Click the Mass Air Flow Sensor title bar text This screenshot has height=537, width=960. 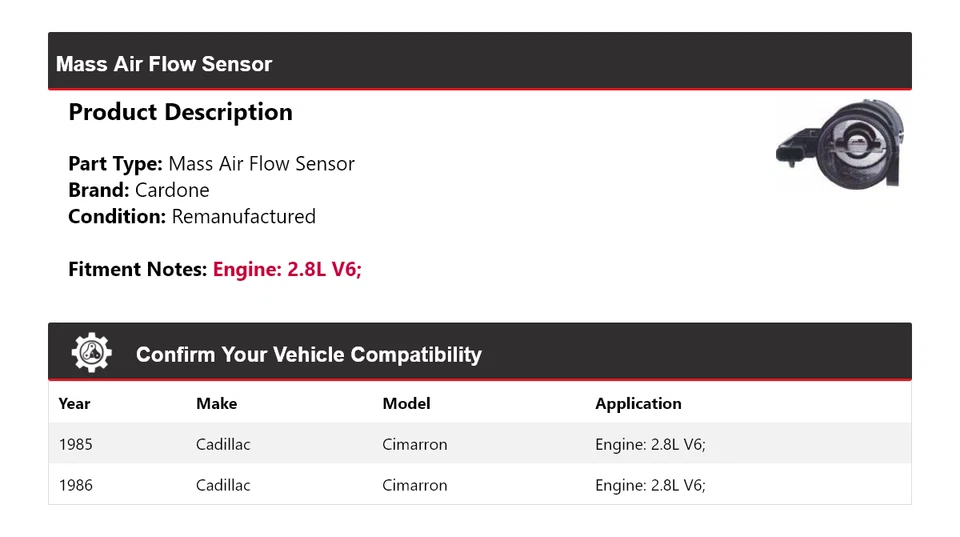(x=164, y=64)
